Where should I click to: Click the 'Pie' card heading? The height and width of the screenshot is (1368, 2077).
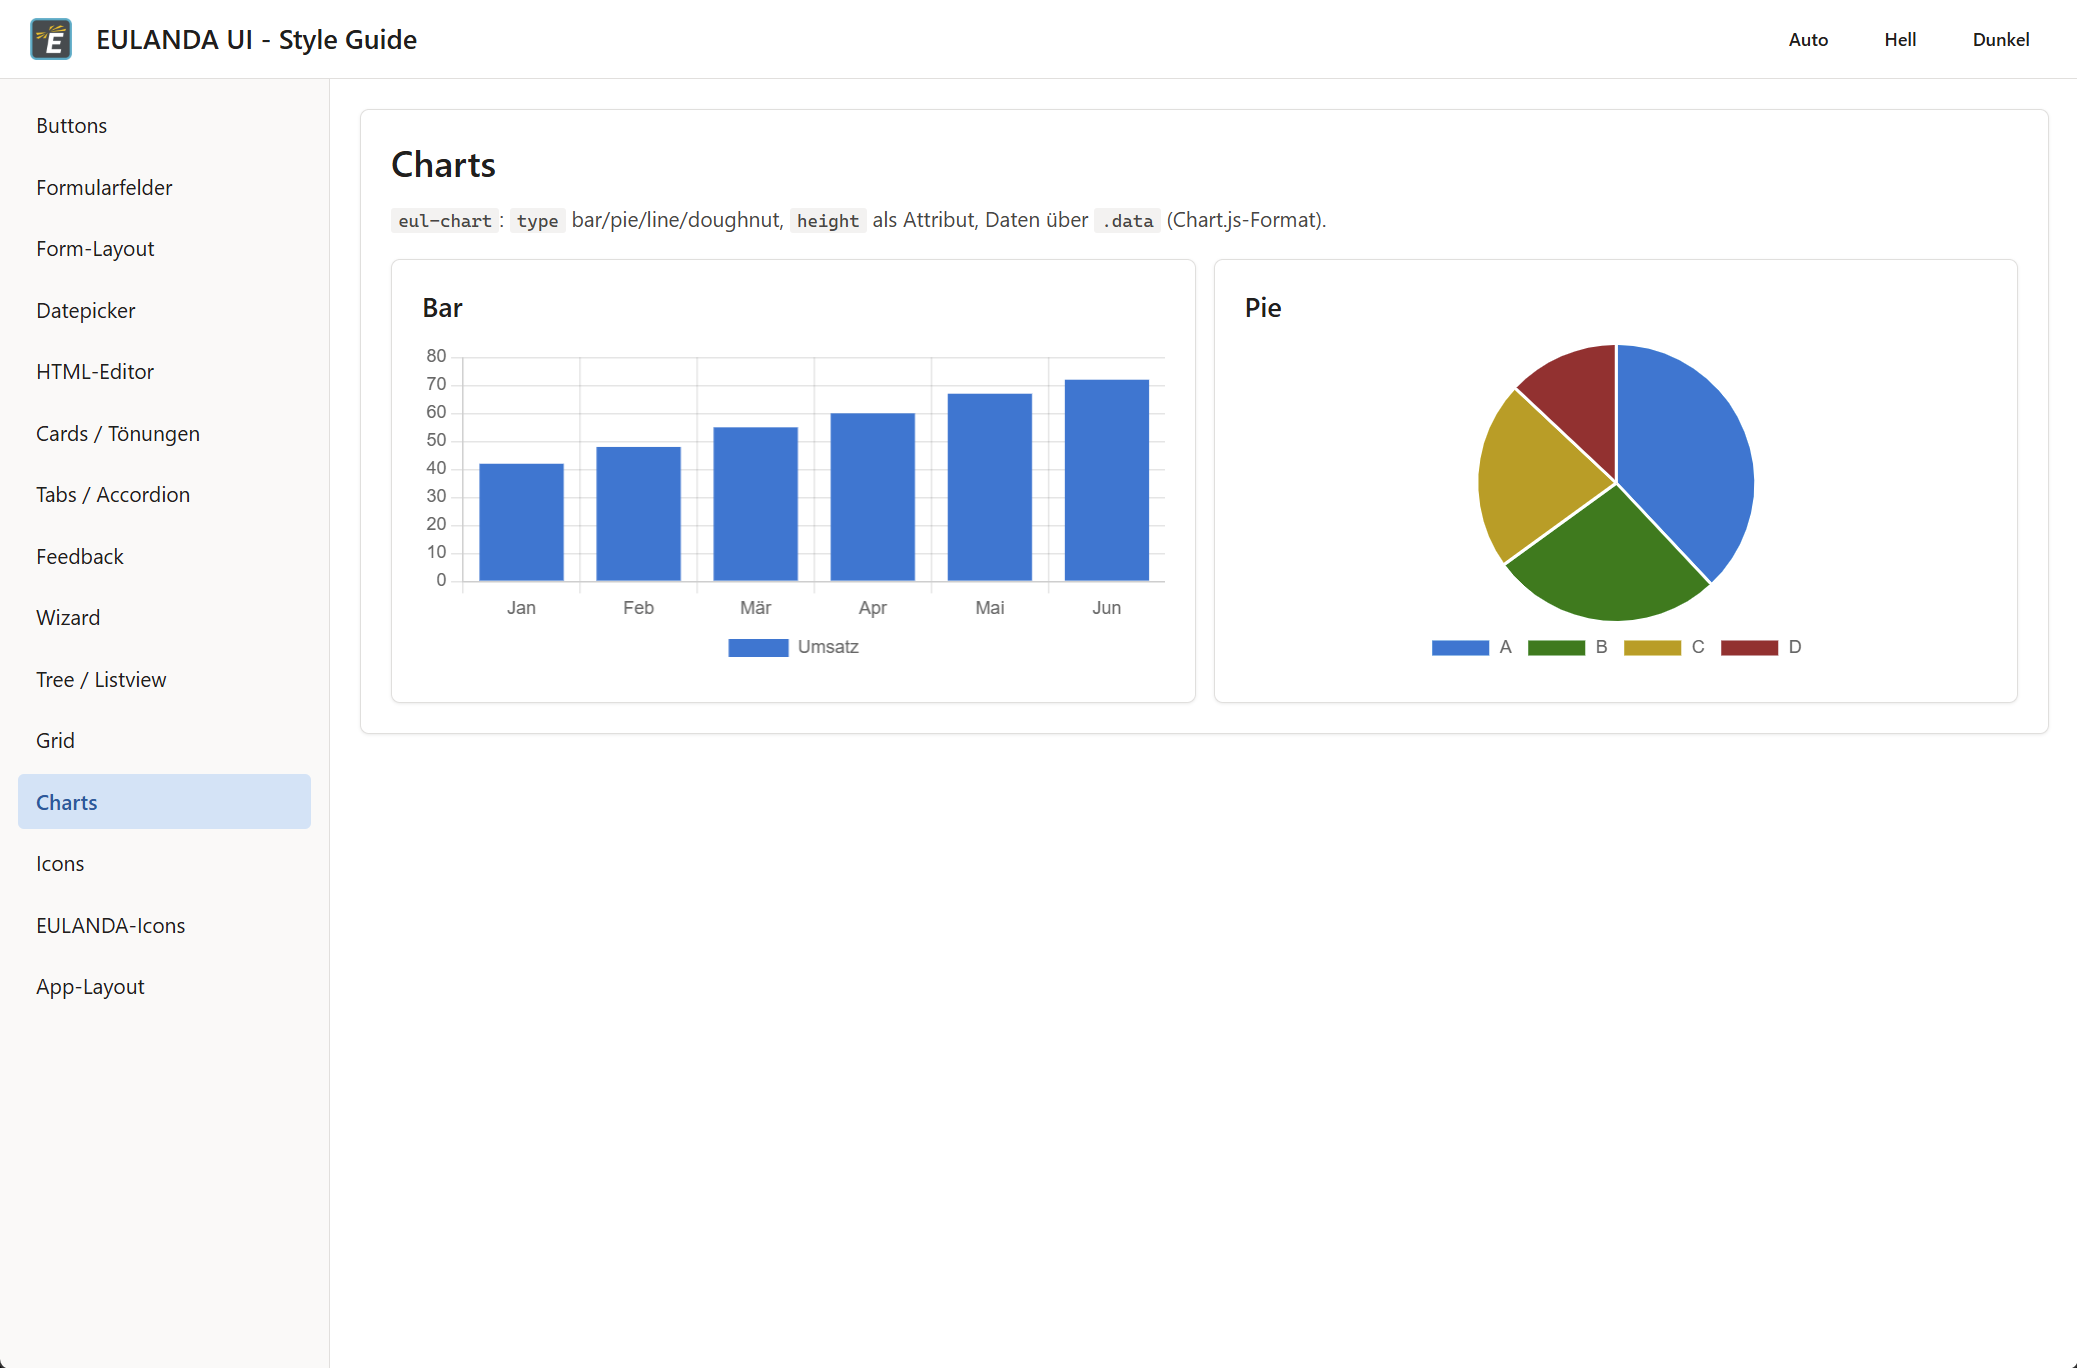[1263, 308]
